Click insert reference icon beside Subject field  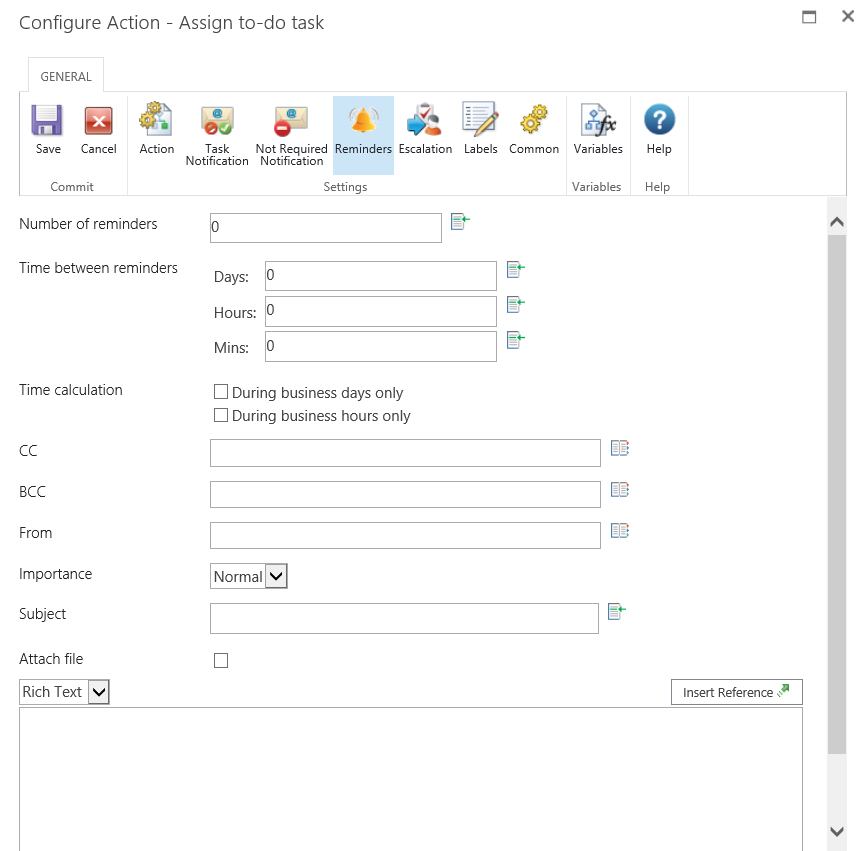616,612
